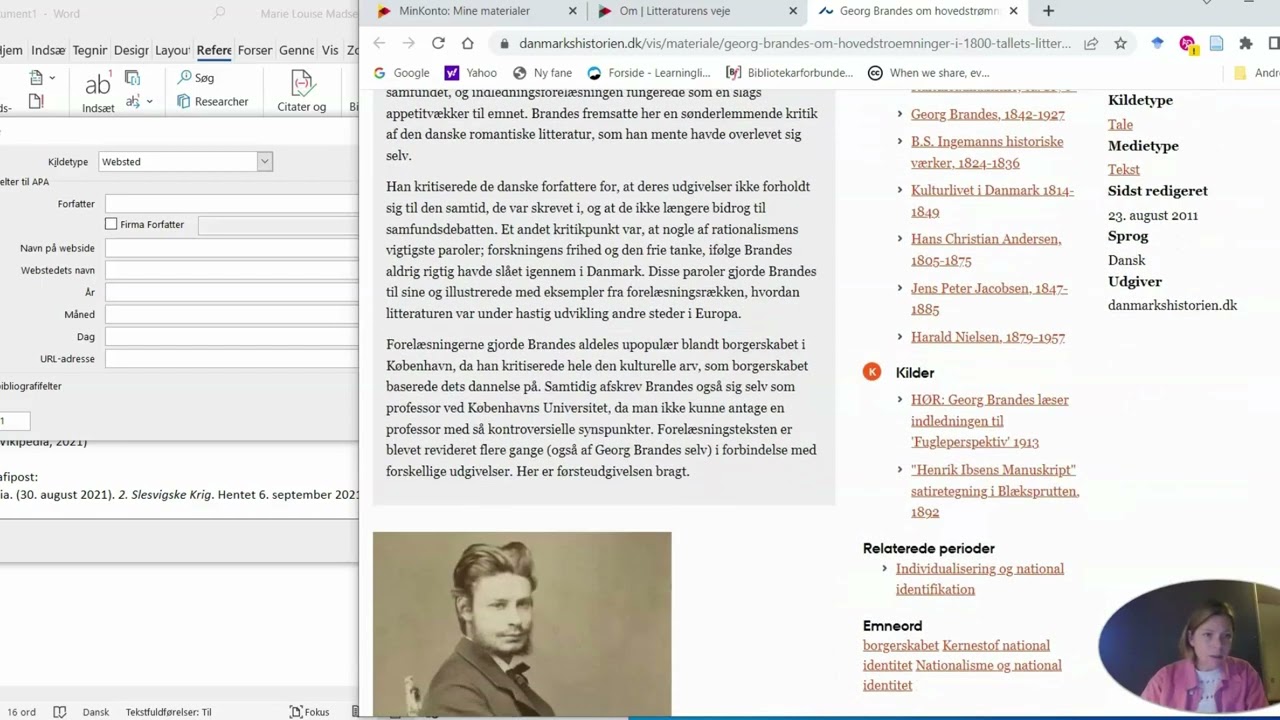Open the Design ribbon tab
The height and width of the screenshot is (720, 1280).
click(x=131, y=50)
